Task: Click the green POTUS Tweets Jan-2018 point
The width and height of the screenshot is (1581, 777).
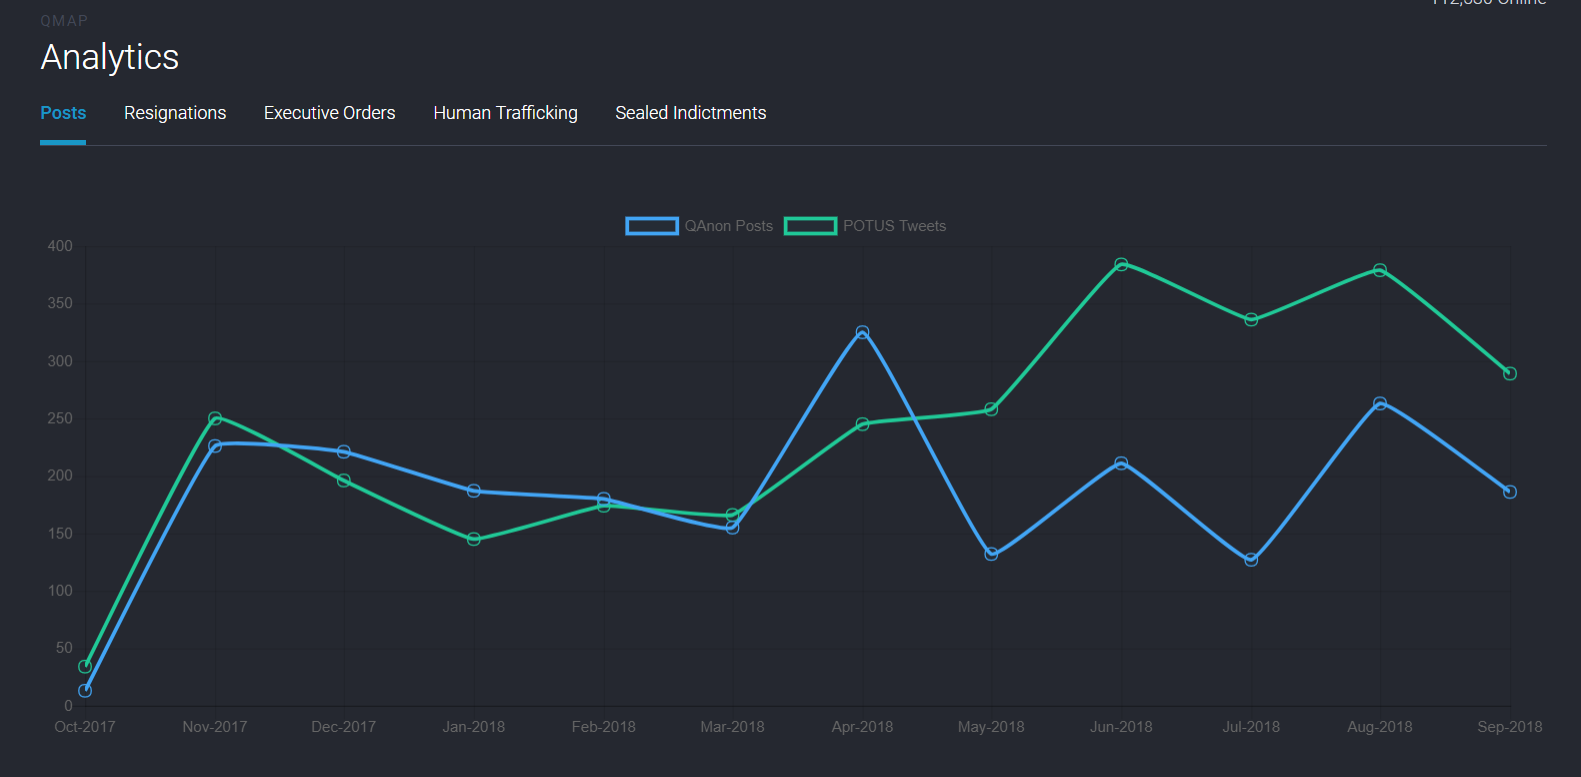Action: pyautogui.click(x=474, y=539)
